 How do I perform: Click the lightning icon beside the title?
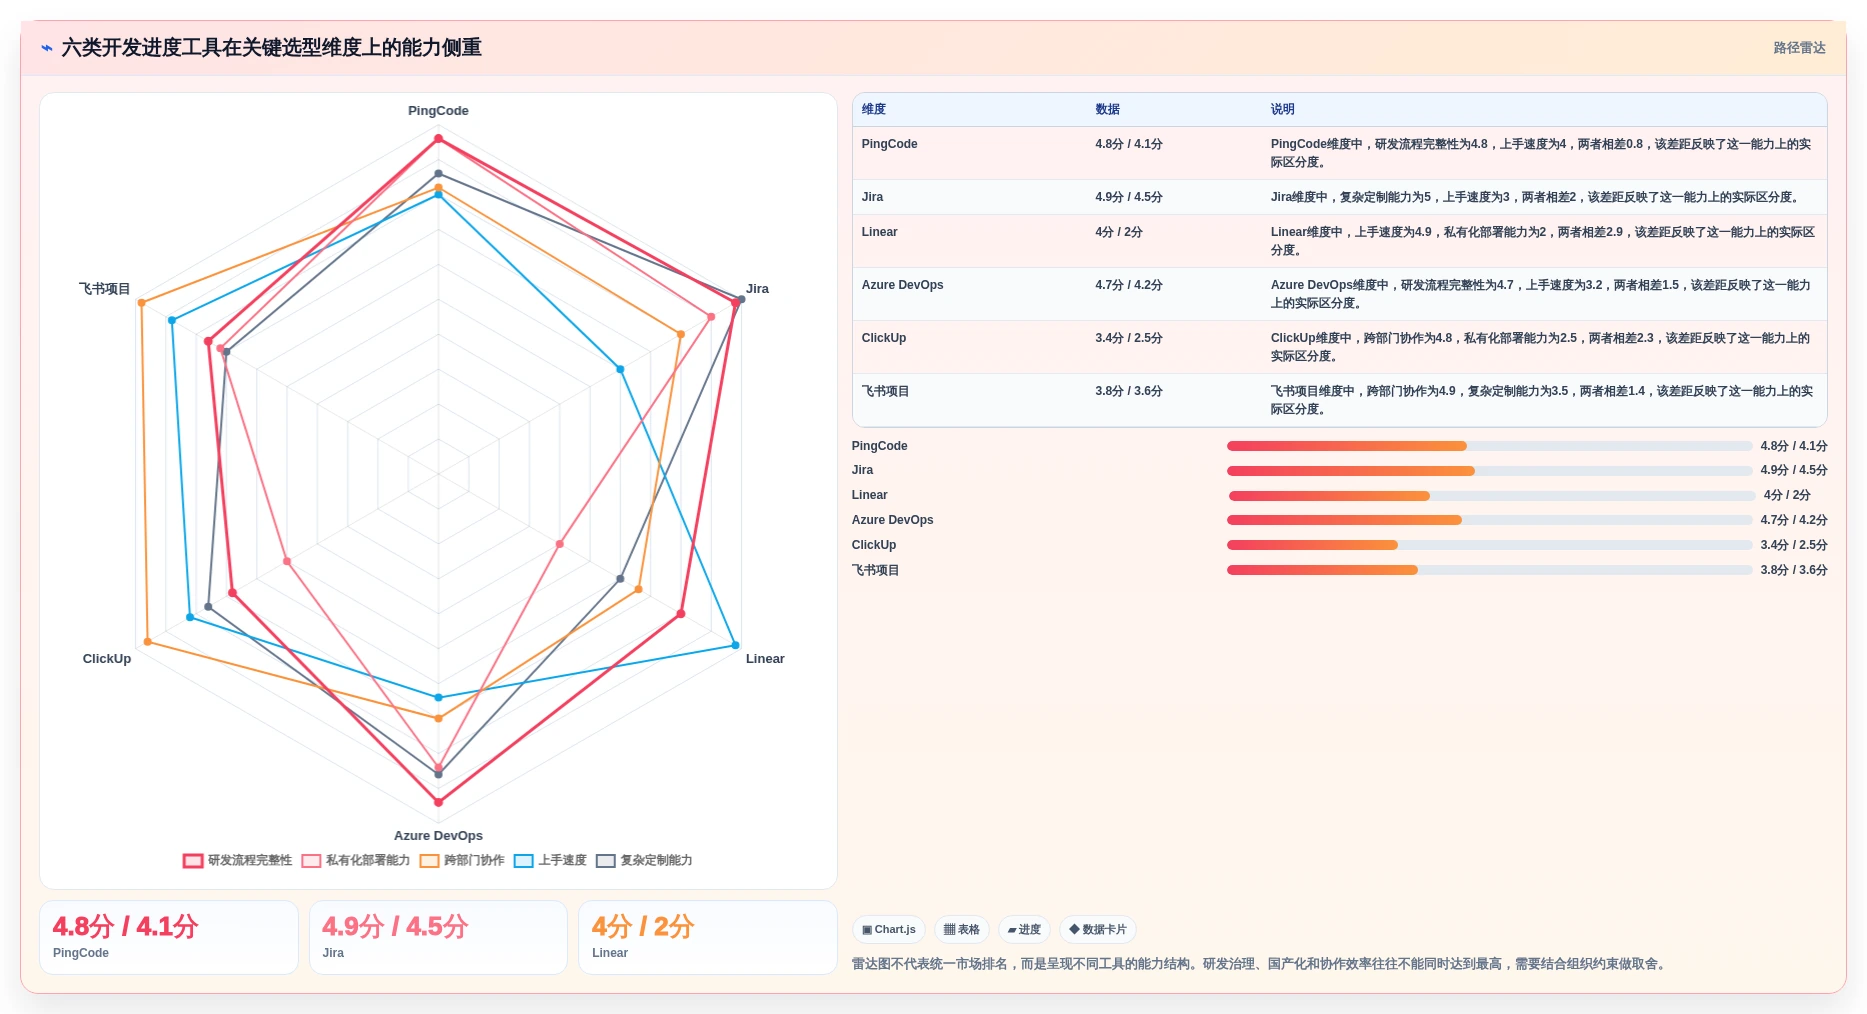[47, 48]
